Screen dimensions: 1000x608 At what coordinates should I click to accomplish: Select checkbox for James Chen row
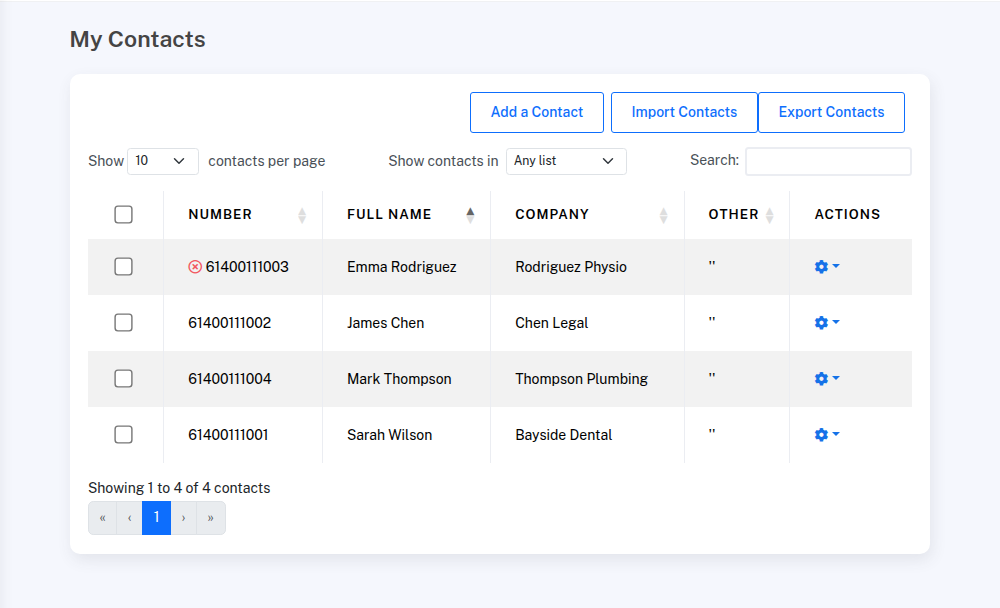[x=124, y=323]
